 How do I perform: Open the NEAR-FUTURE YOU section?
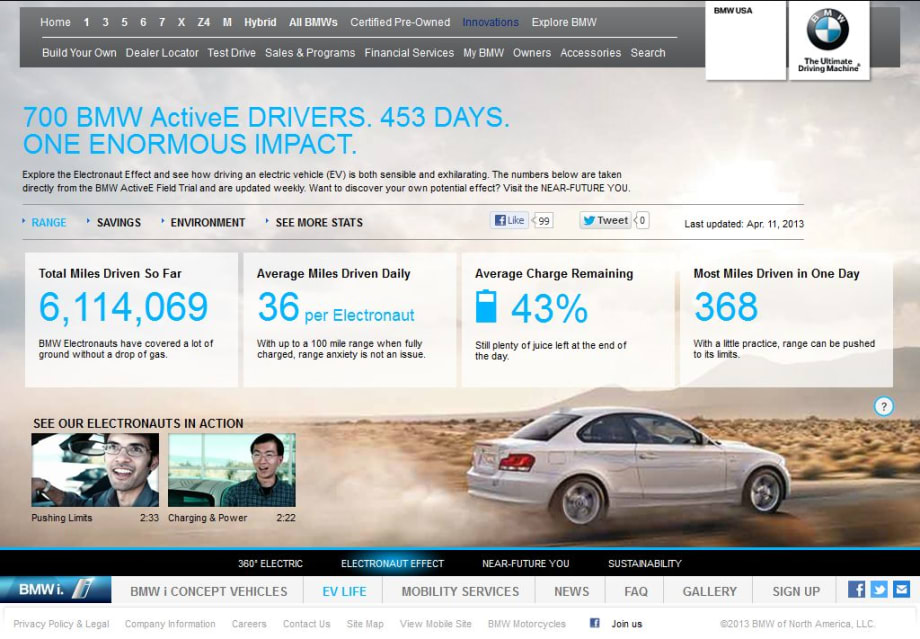pyautogui.click(x=526, y=563)
